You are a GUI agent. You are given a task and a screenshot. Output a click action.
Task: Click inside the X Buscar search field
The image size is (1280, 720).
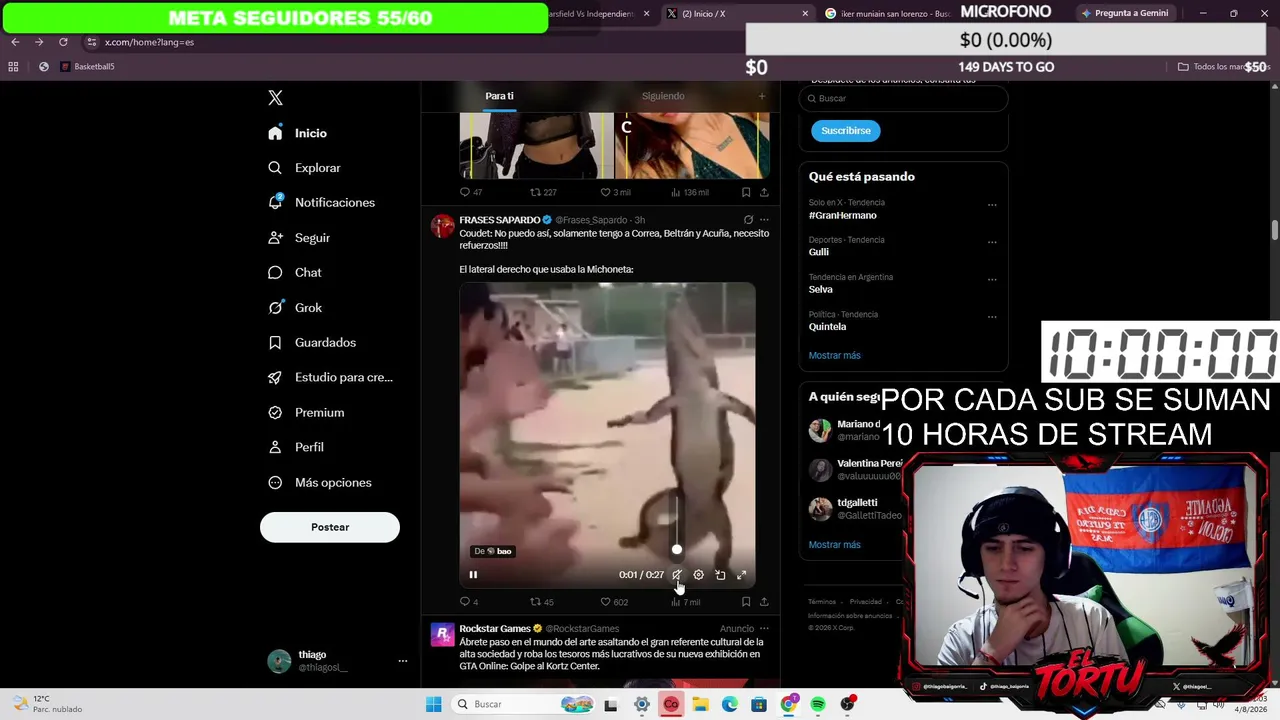[903, 98]
